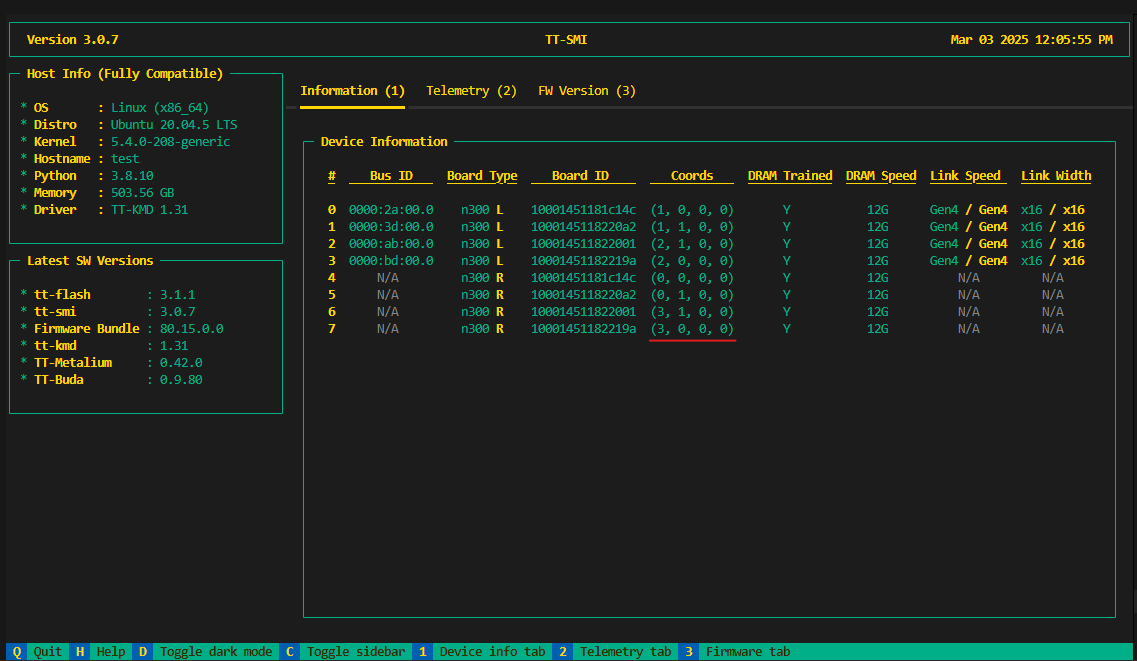
Task: Click the DRAM Speed column header
Action: pos(881,176)
